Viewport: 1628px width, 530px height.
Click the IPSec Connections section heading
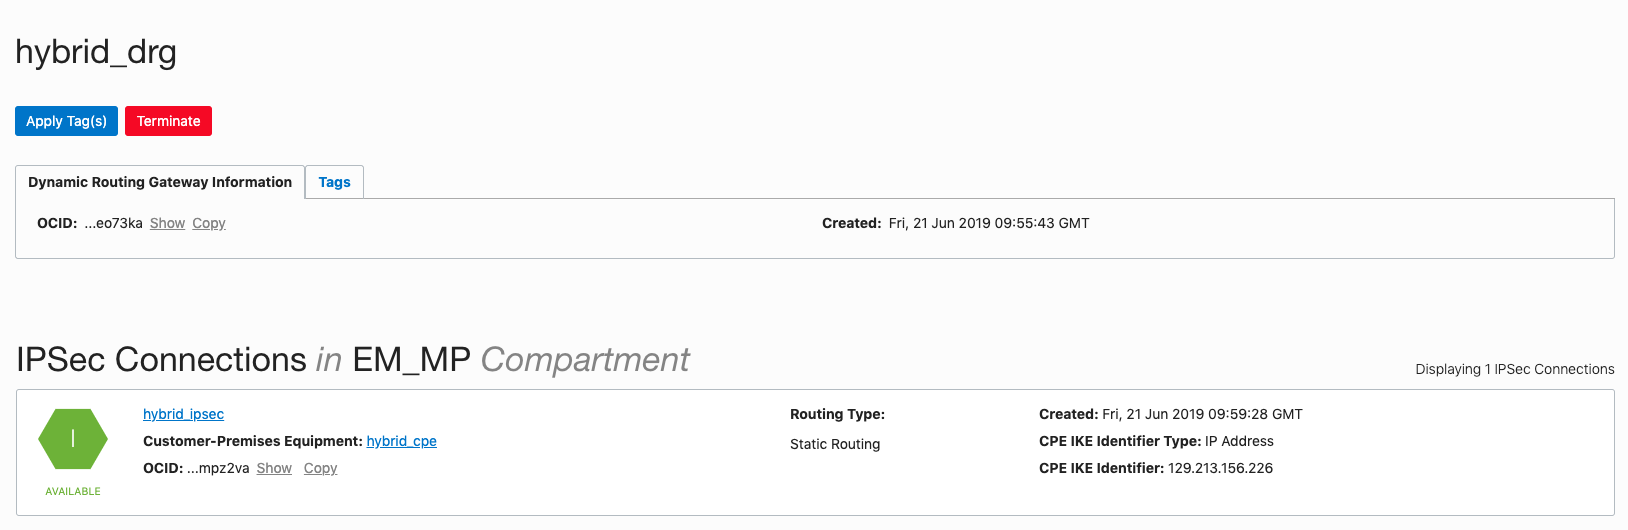(352, 360)
